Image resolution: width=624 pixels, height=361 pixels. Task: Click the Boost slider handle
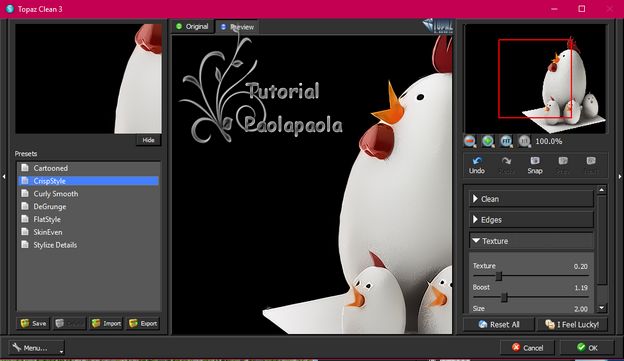pyautogui.click(x=504, y=297)
